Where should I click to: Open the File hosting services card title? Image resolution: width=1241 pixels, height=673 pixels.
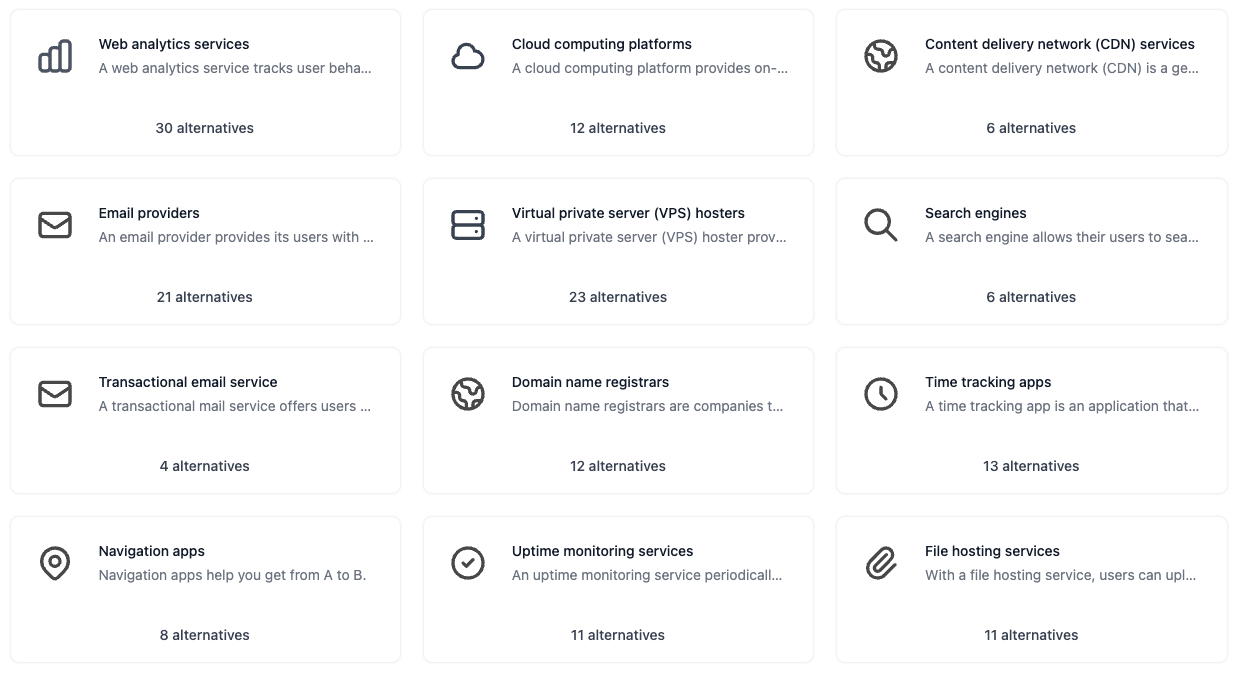click(992, 551)
